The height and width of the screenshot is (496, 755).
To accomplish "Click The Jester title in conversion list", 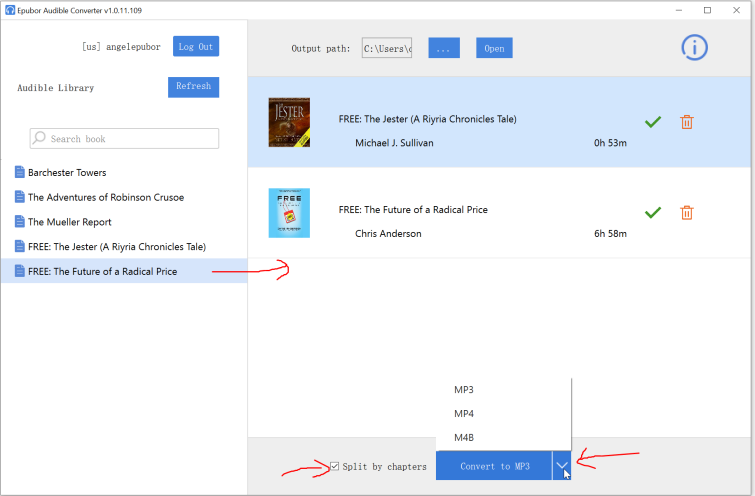I will point(428,119).
